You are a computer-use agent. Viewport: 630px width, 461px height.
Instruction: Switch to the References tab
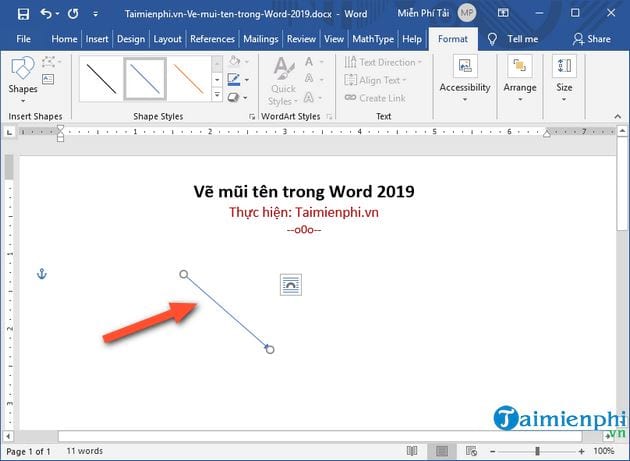coord(212,39)
